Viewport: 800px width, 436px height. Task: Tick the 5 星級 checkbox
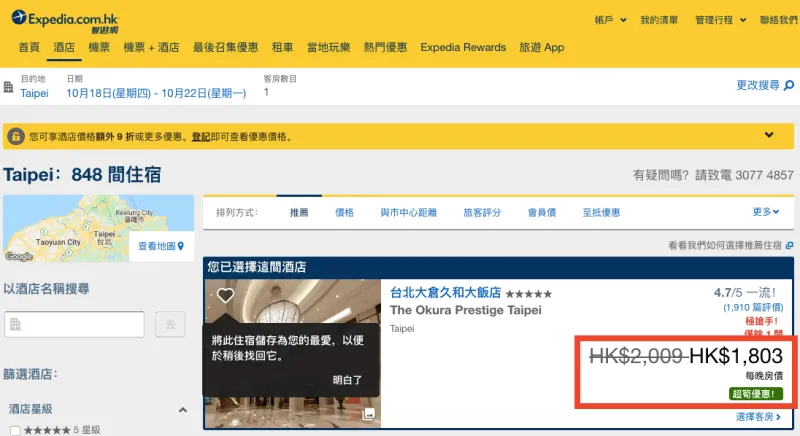pyautogui.click(x=15, y=430)
